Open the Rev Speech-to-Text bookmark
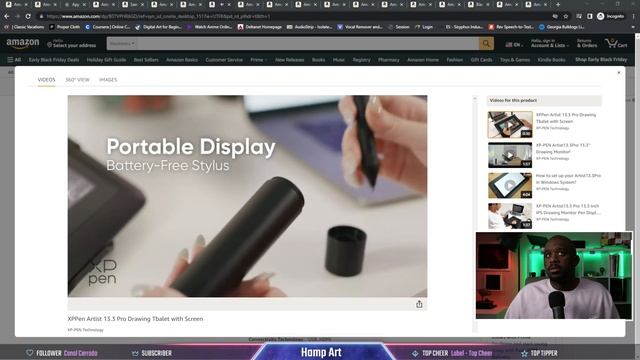 click(511, 27)
